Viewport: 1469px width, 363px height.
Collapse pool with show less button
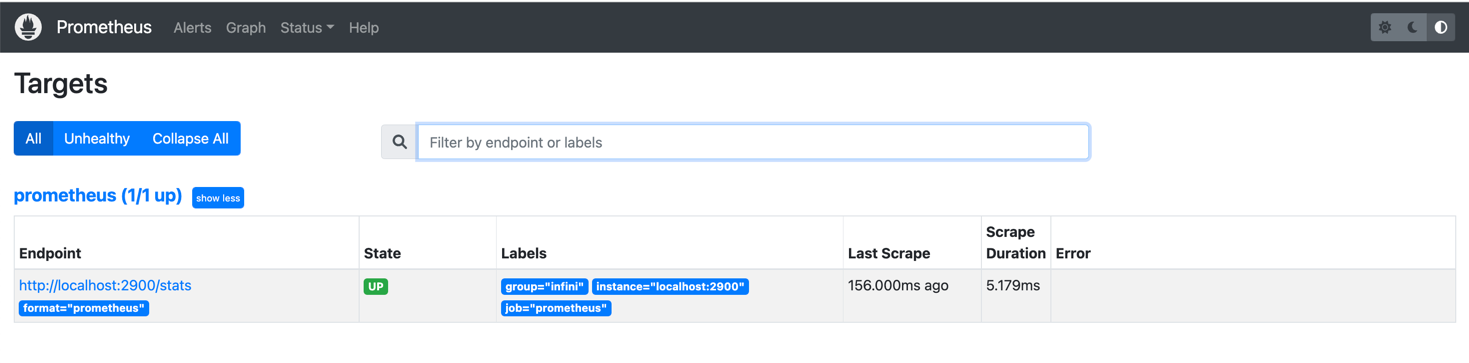[x=218, y=198]
